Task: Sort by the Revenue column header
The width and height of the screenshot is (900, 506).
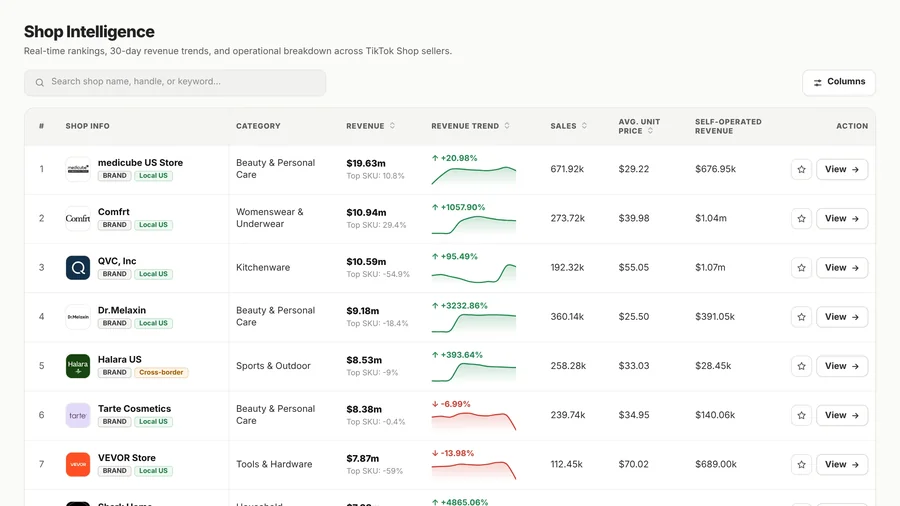Action: [370, 126]
